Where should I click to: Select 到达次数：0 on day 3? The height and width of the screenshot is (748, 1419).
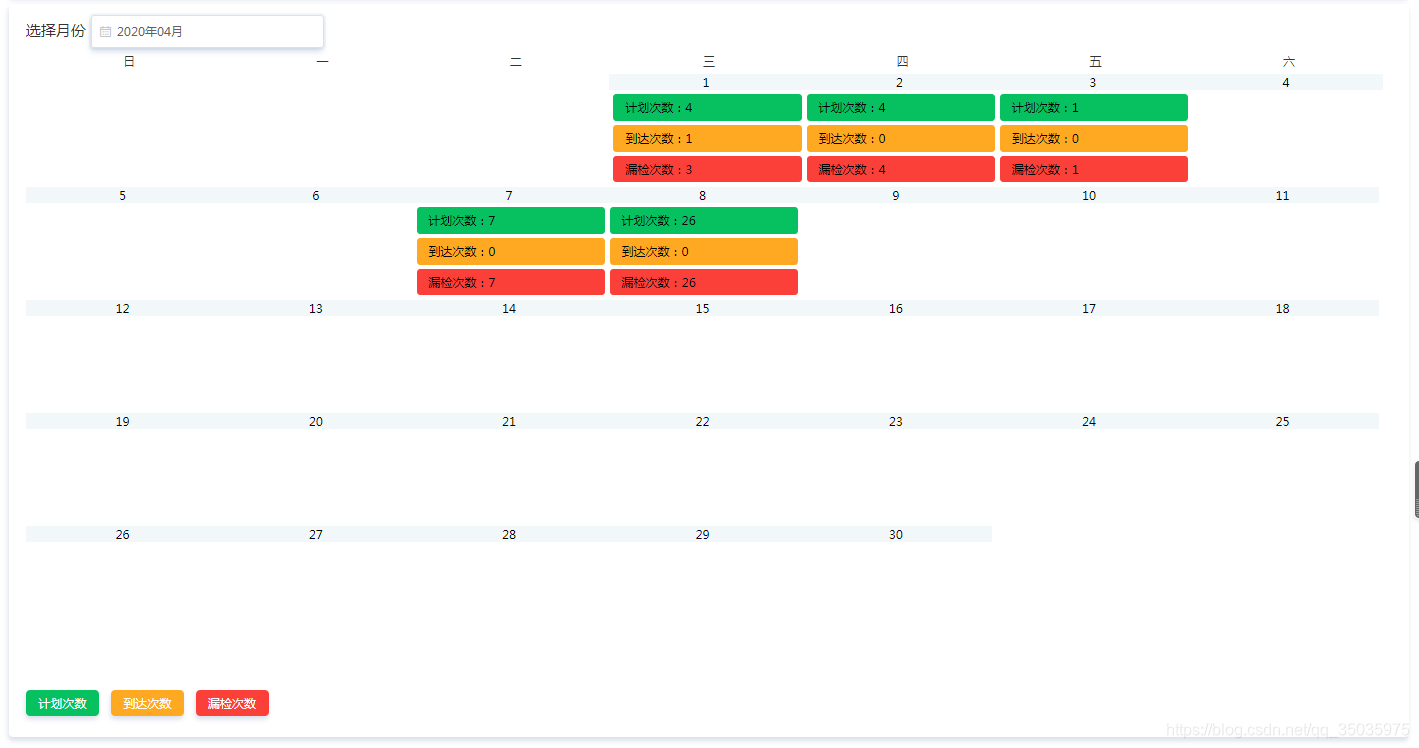(x=1093, y=138)
